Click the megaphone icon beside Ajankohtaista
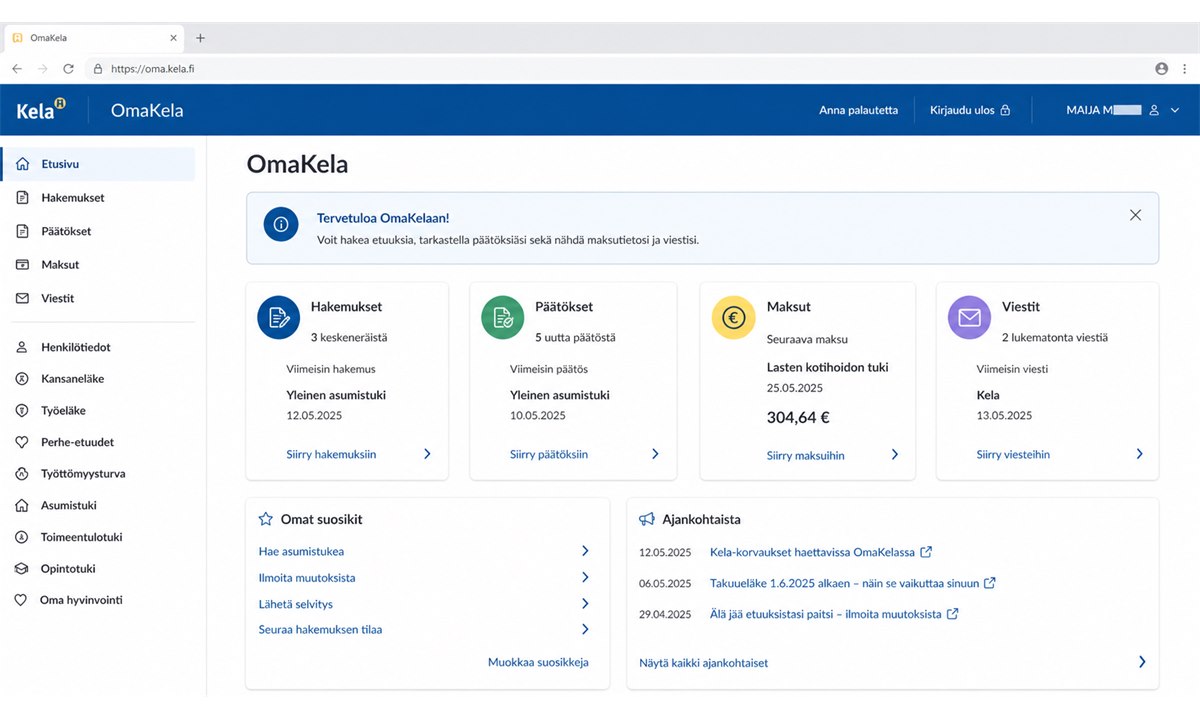The height and width of the screenshot is (720, 1200). coord(647,519)
